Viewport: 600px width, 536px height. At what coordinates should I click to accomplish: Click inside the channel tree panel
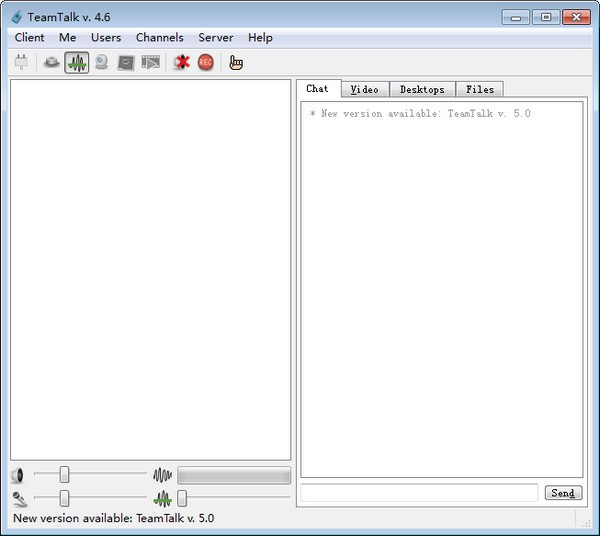coord(150,270)
